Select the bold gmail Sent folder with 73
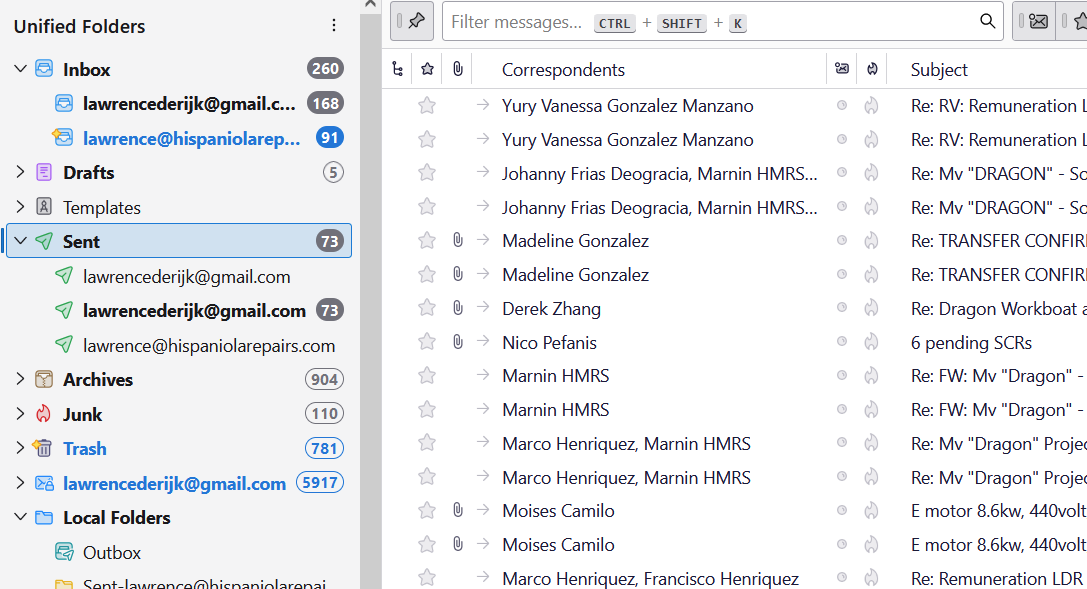This screenshot has width=1087, height=589. pyautogui.click(x=179, y=310)
